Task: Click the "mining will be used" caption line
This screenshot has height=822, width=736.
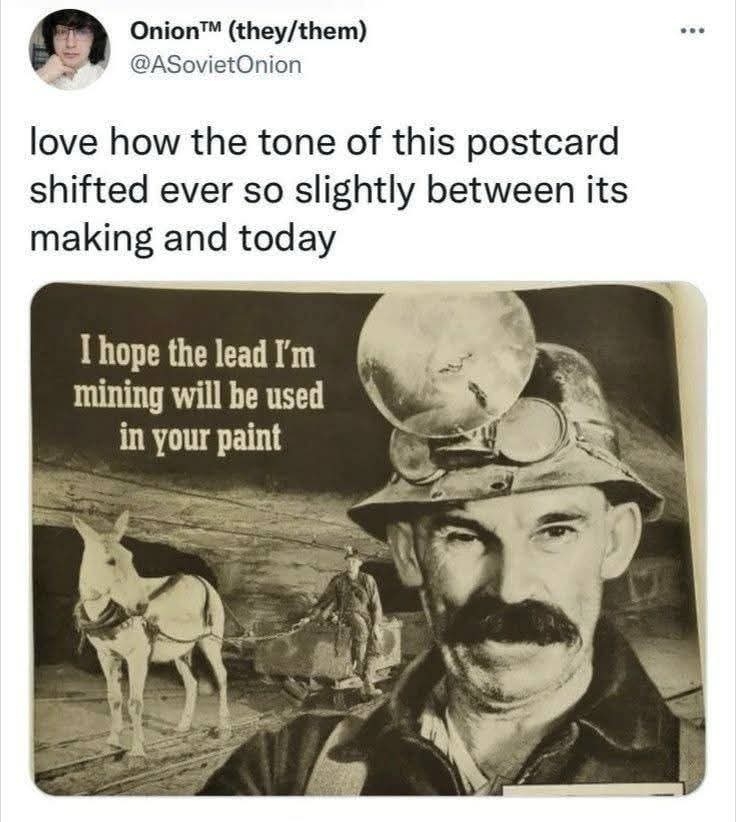Action: [x=200, y=396]
